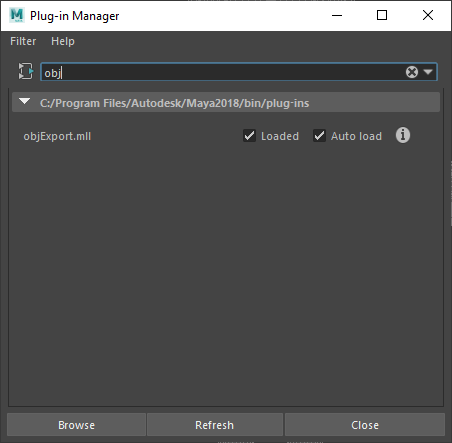Image resolution: width=452 pixels, height=443 pixels.
Task: Close the window using the title bar X
Action: click(428, 15)
